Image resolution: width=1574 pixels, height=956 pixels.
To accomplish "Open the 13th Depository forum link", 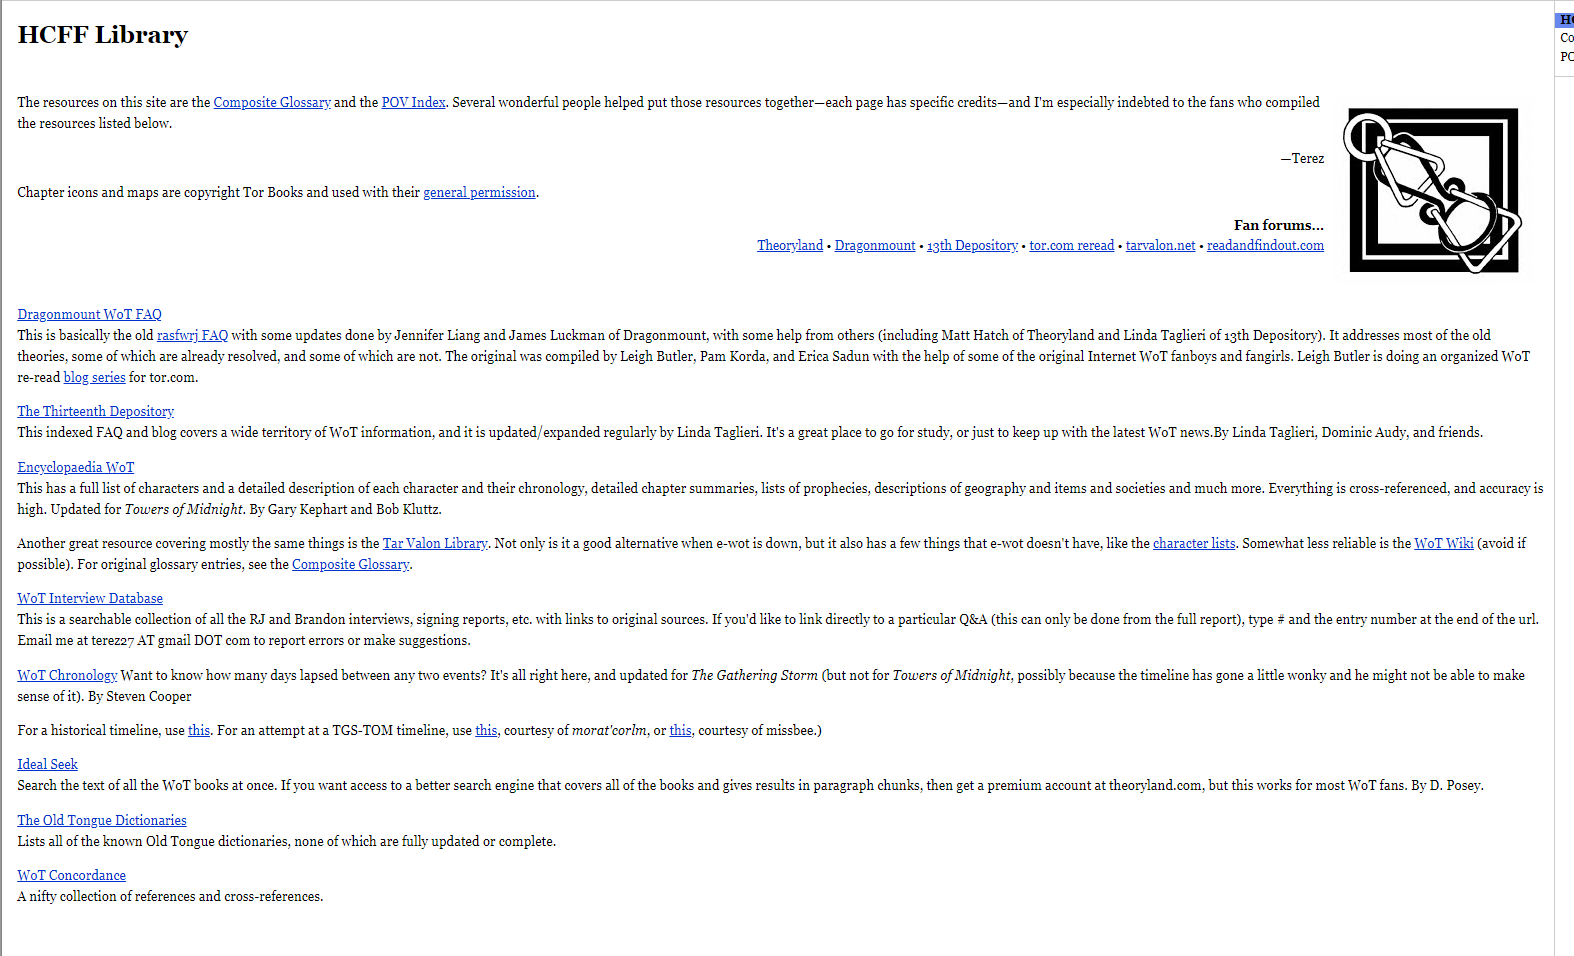I will pyautogui.click(x=972, y=245).
